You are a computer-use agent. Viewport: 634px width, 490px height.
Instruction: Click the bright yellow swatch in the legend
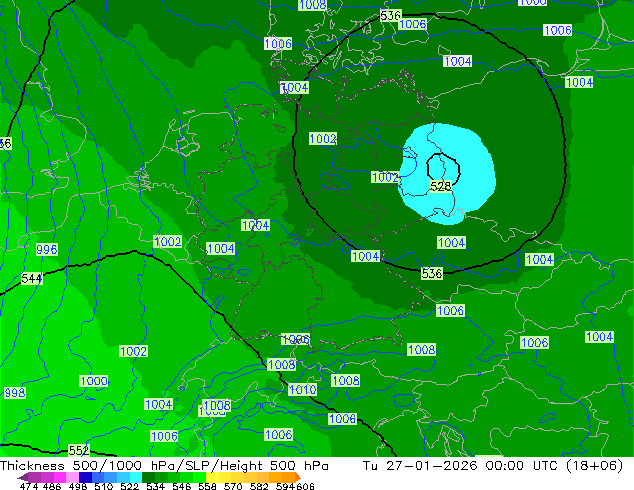[212, 477]
